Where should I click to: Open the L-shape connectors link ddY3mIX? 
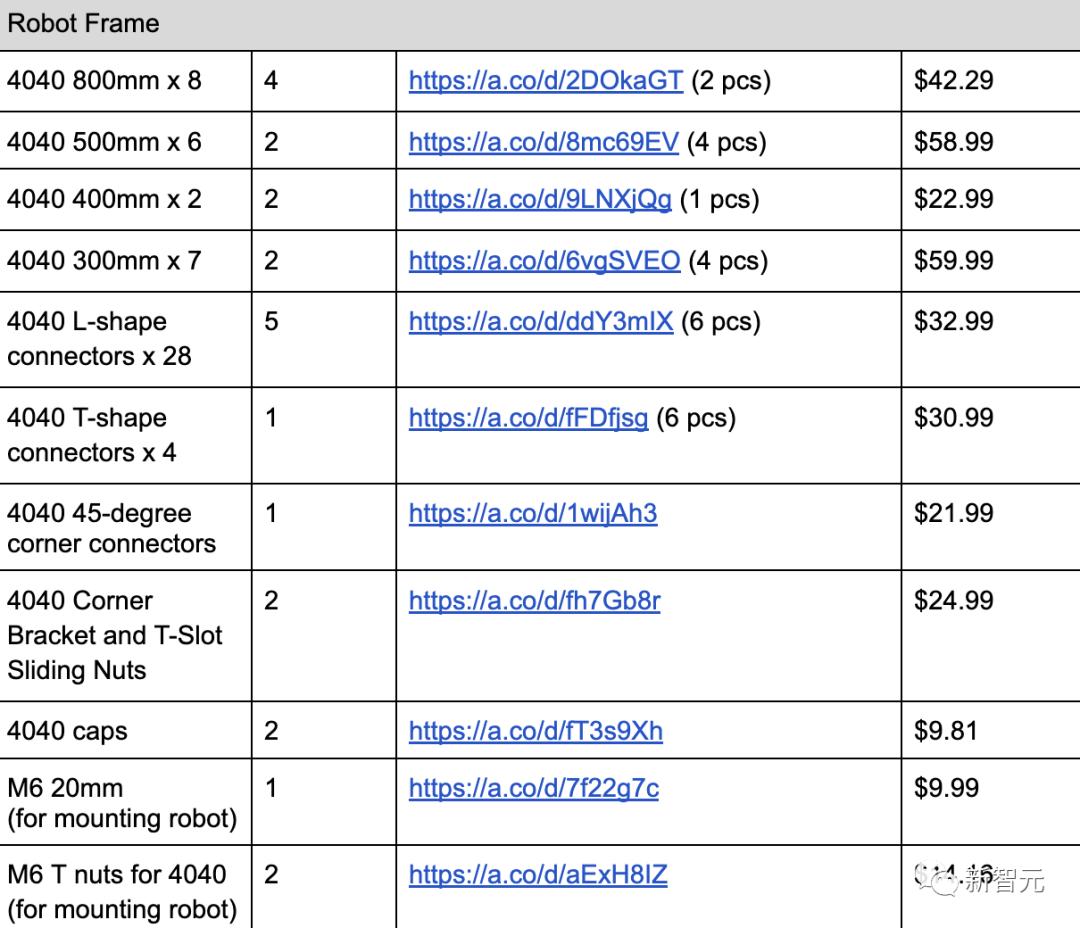(x=540, y=322)
